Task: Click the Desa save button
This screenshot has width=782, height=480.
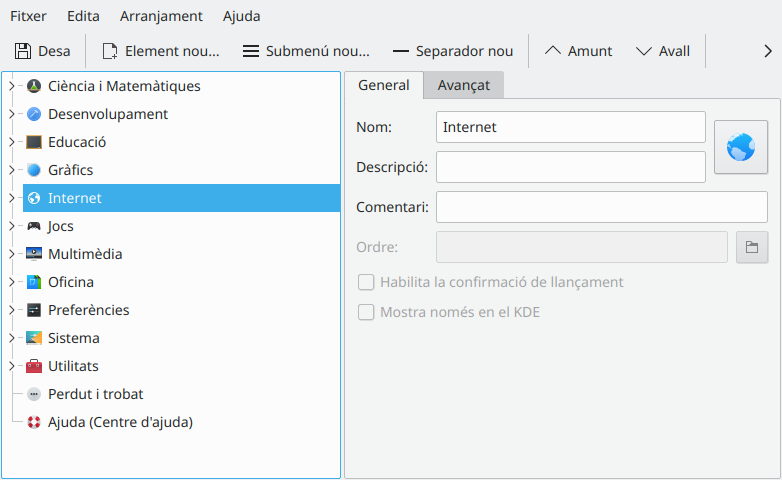Action: click(42, 51)
